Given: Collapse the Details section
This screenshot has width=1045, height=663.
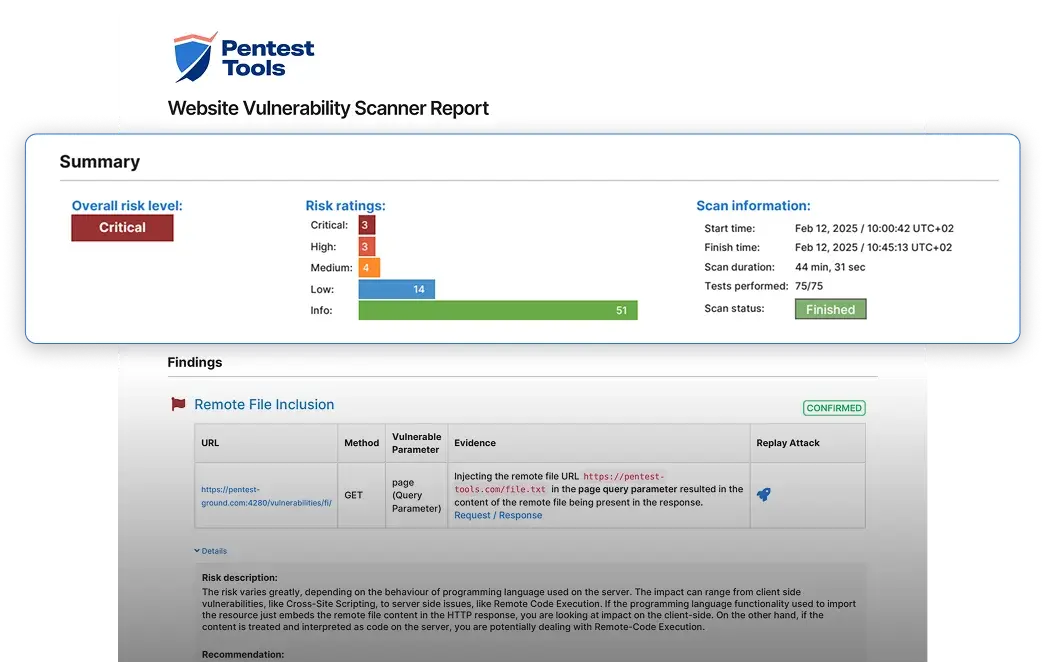Looking at the screenshot, I should (x=212, y=550).
